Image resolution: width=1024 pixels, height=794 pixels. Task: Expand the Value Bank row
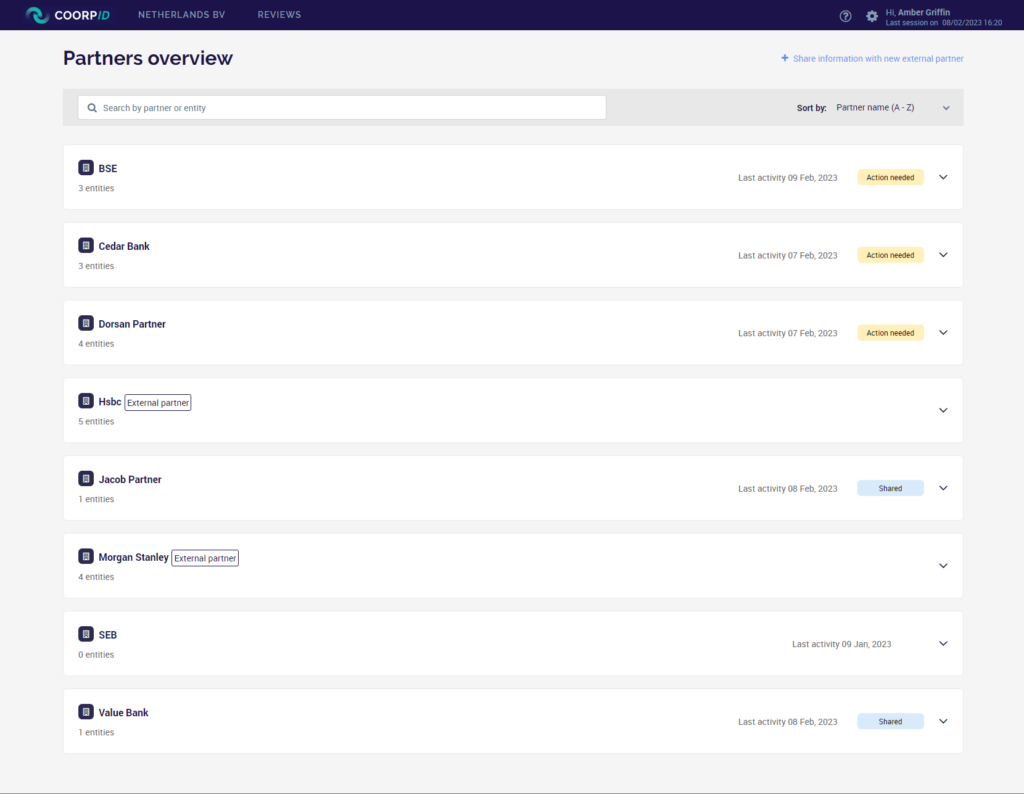943,721
